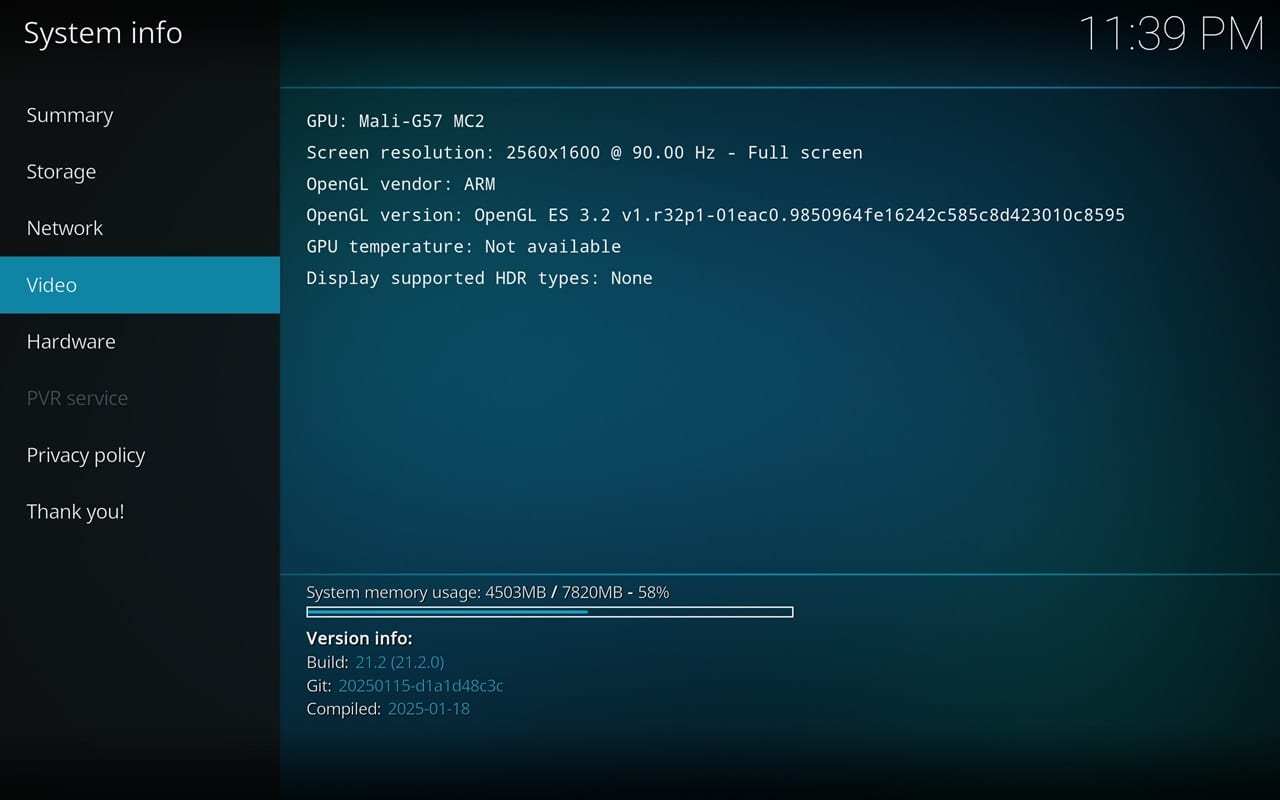Click the Build 21.2 version value

coord(399,662)
